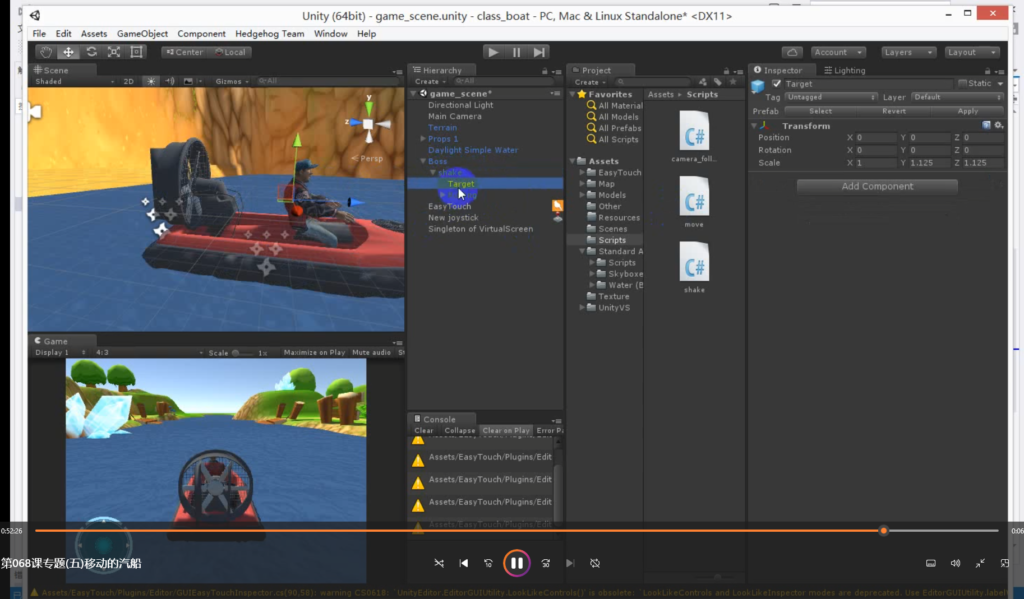Select the Move tool in Unity toolbar
Screen dimensions: 1024x599
(x=69, y=52)
